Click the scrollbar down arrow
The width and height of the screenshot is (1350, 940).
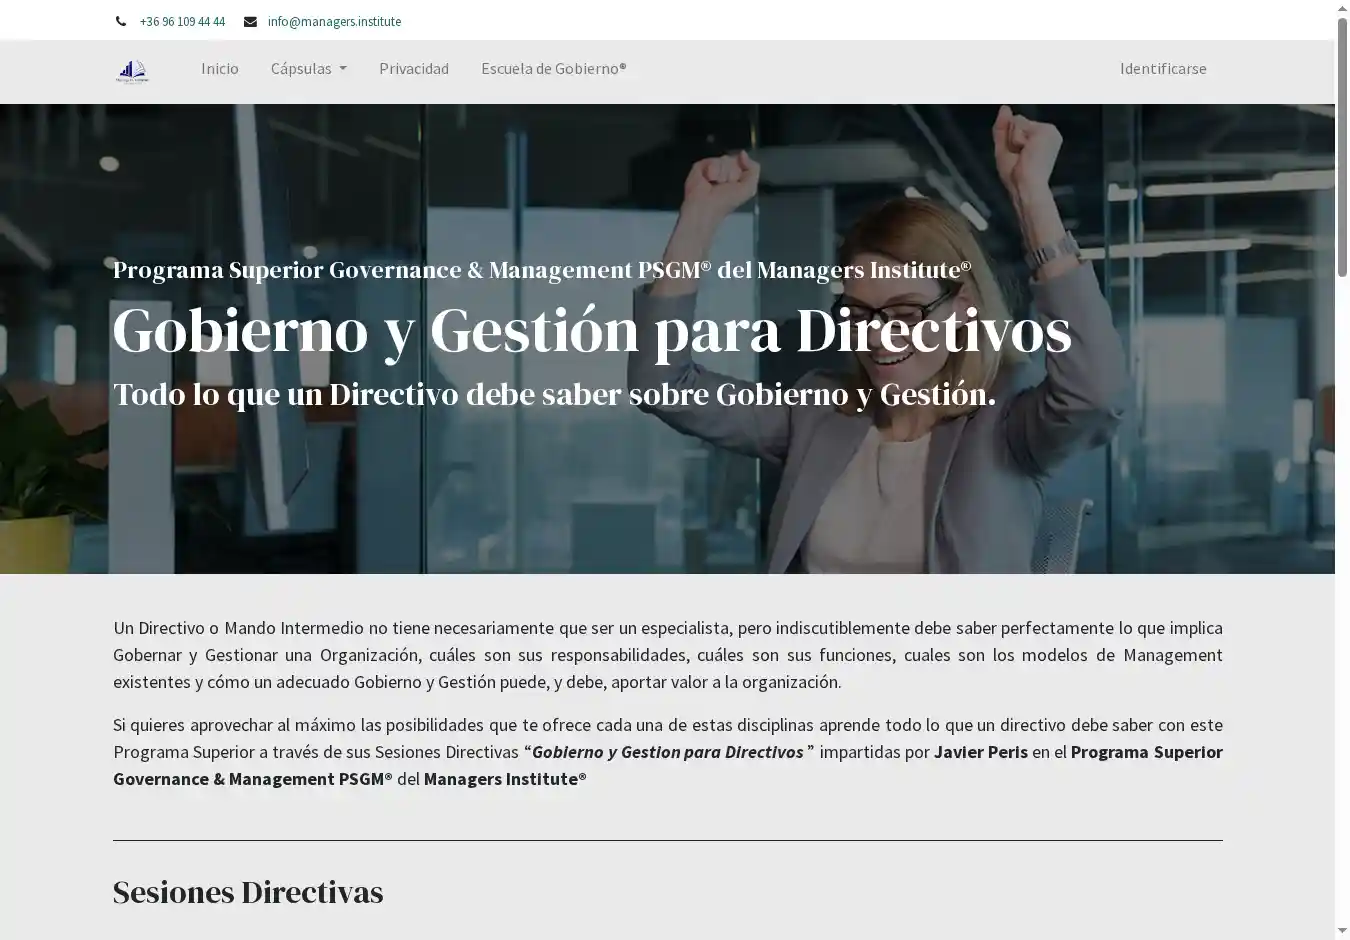[1342, 930]
